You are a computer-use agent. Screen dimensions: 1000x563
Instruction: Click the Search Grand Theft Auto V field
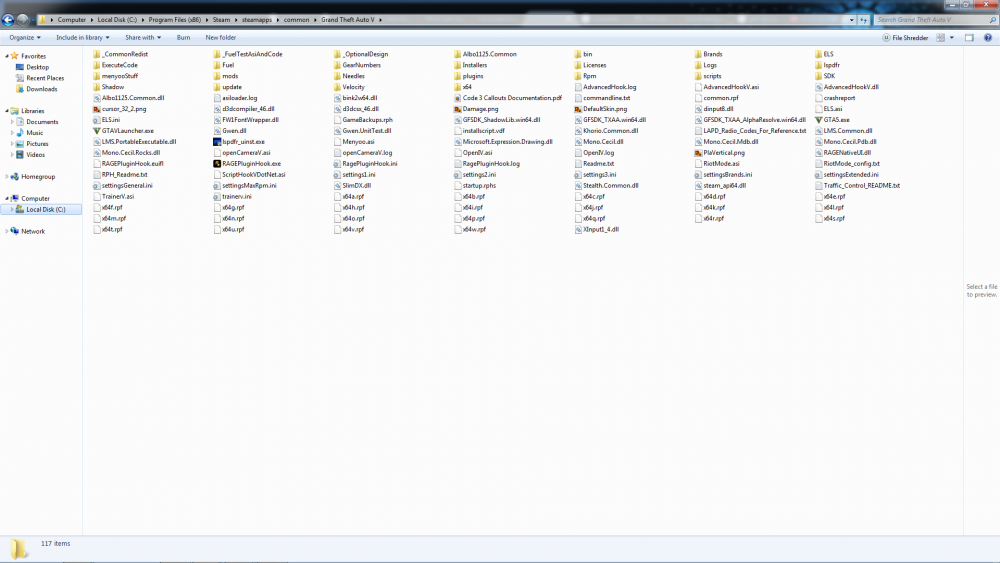[x=935, y=20]
